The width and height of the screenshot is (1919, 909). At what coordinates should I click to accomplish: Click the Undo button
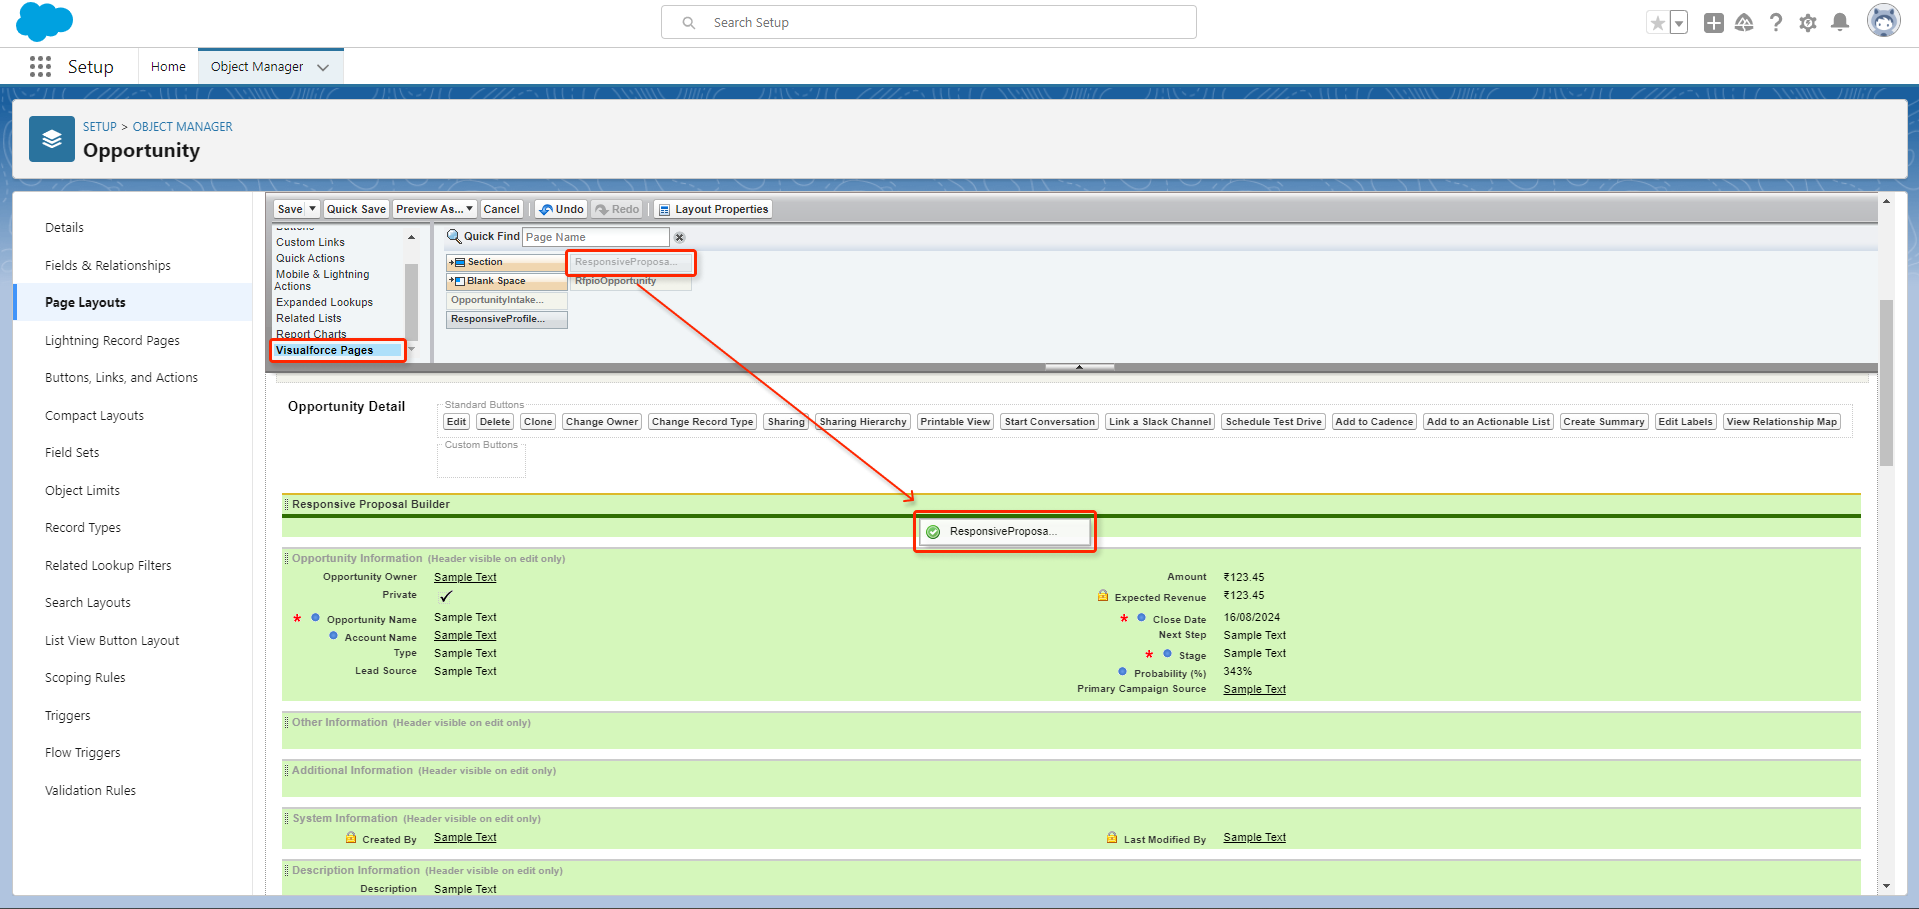(561, 209)
